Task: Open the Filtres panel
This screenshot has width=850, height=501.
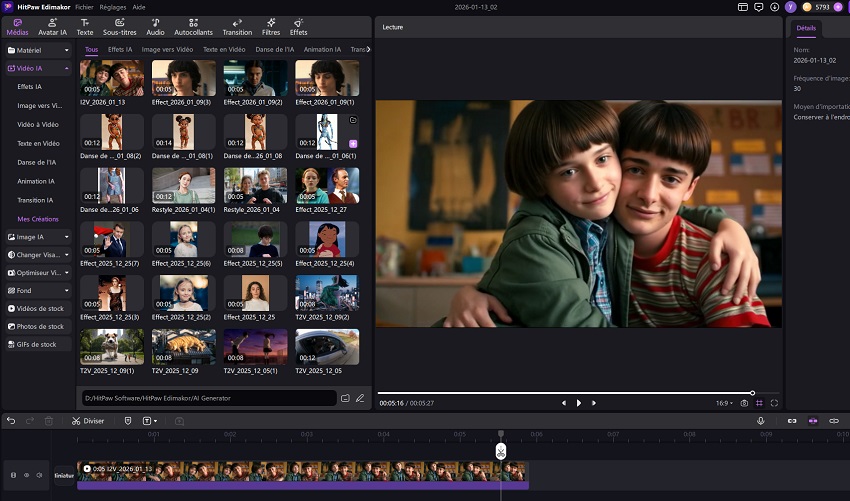Action: coord(271,27)
